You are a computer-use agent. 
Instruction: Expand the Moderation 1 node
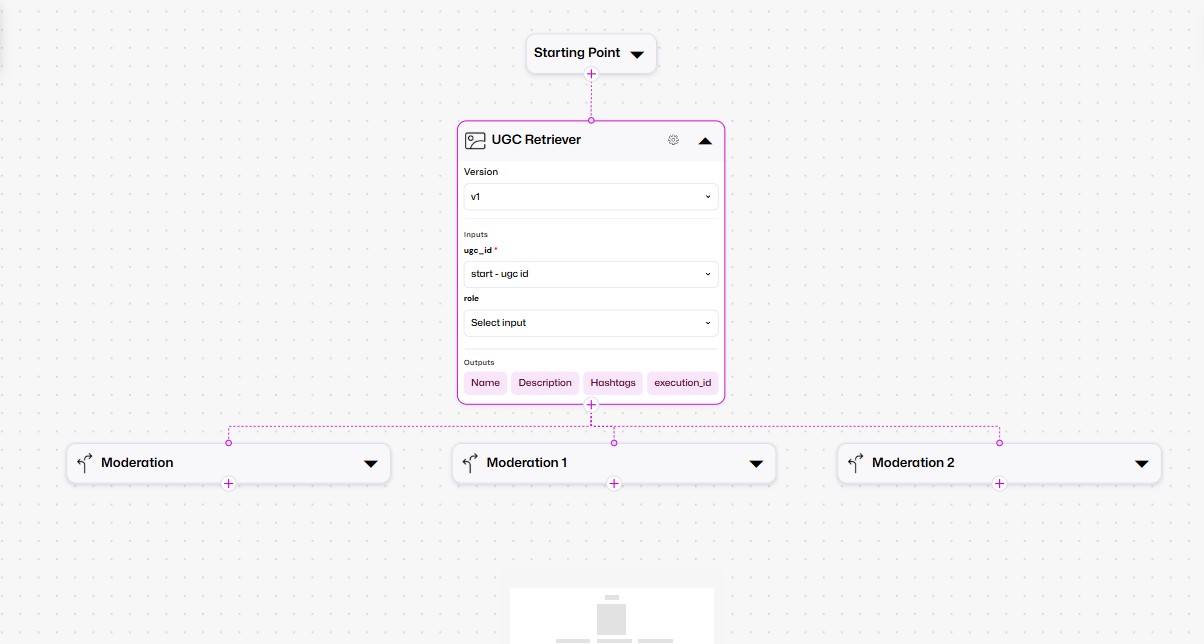756,464
